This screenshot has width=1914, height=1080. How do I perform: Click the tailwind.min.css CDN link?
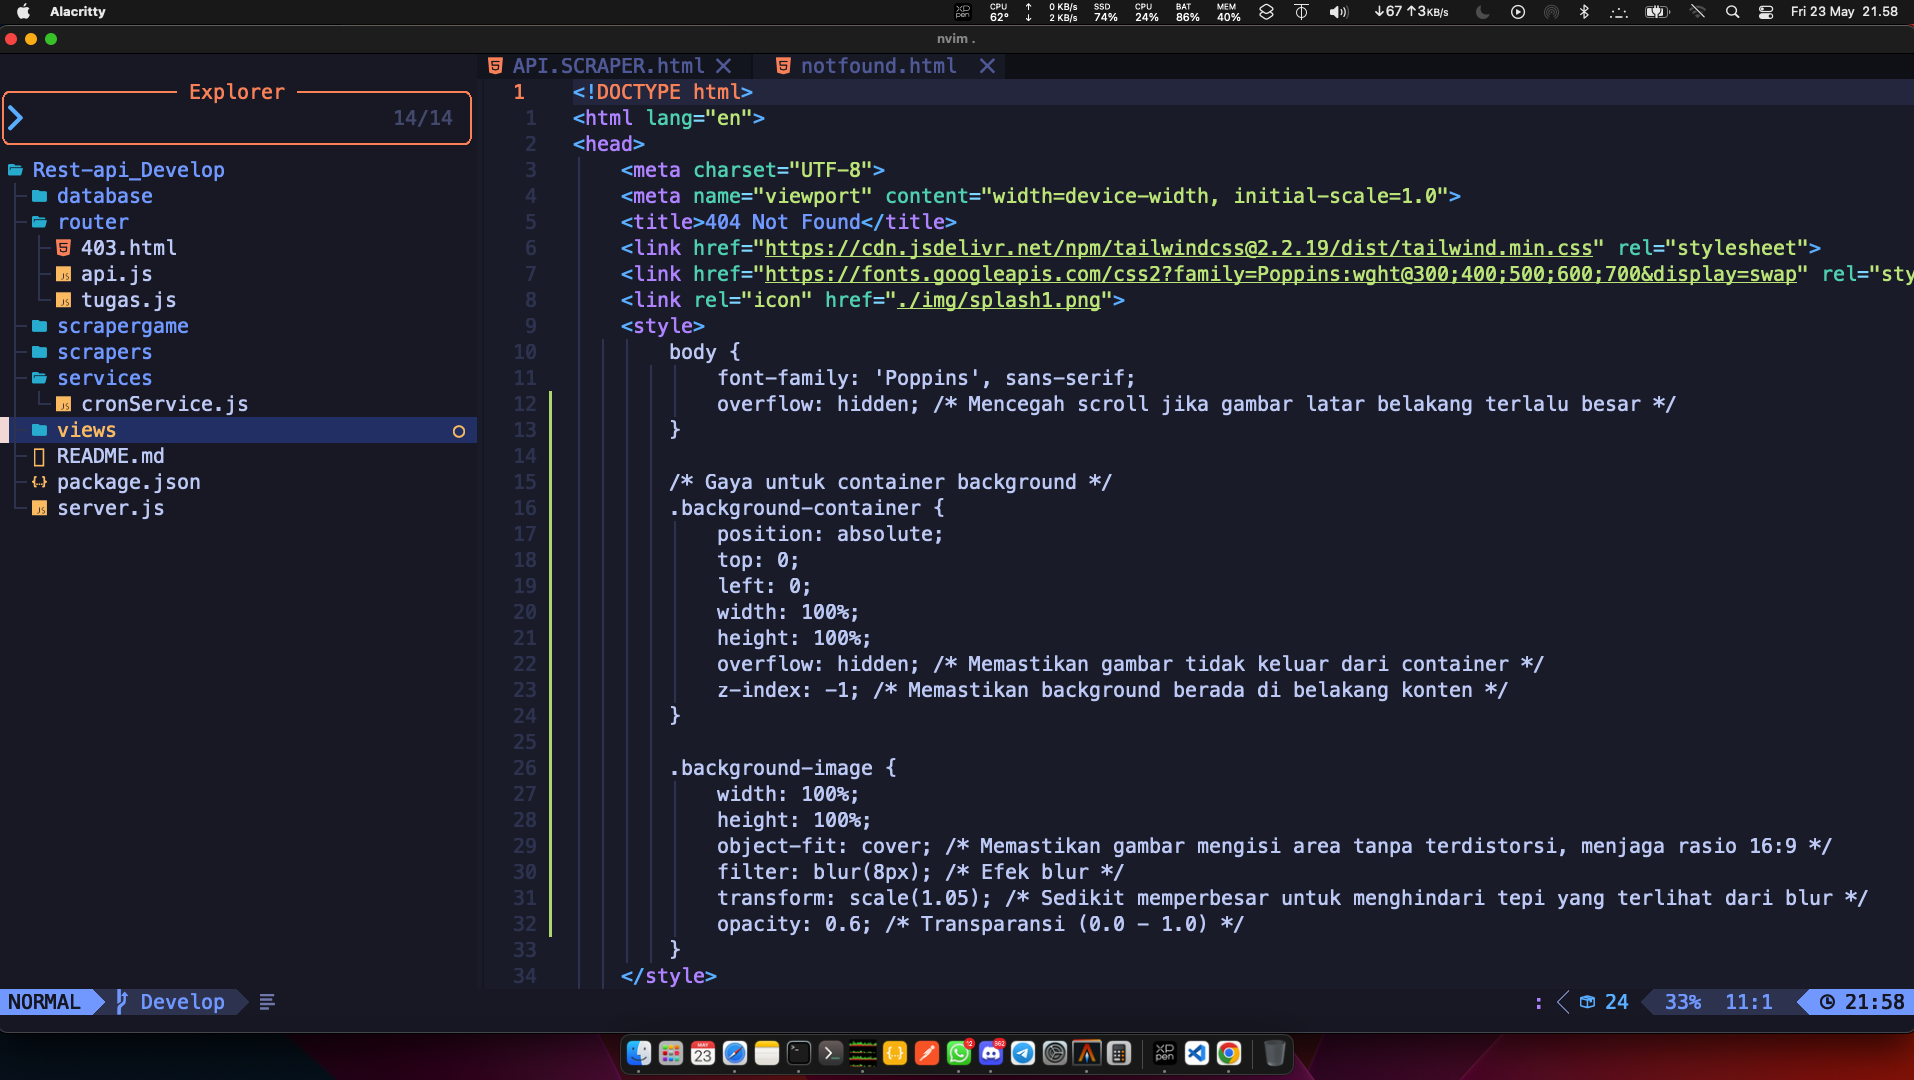pyautogui.click(x=1178, y=248)
